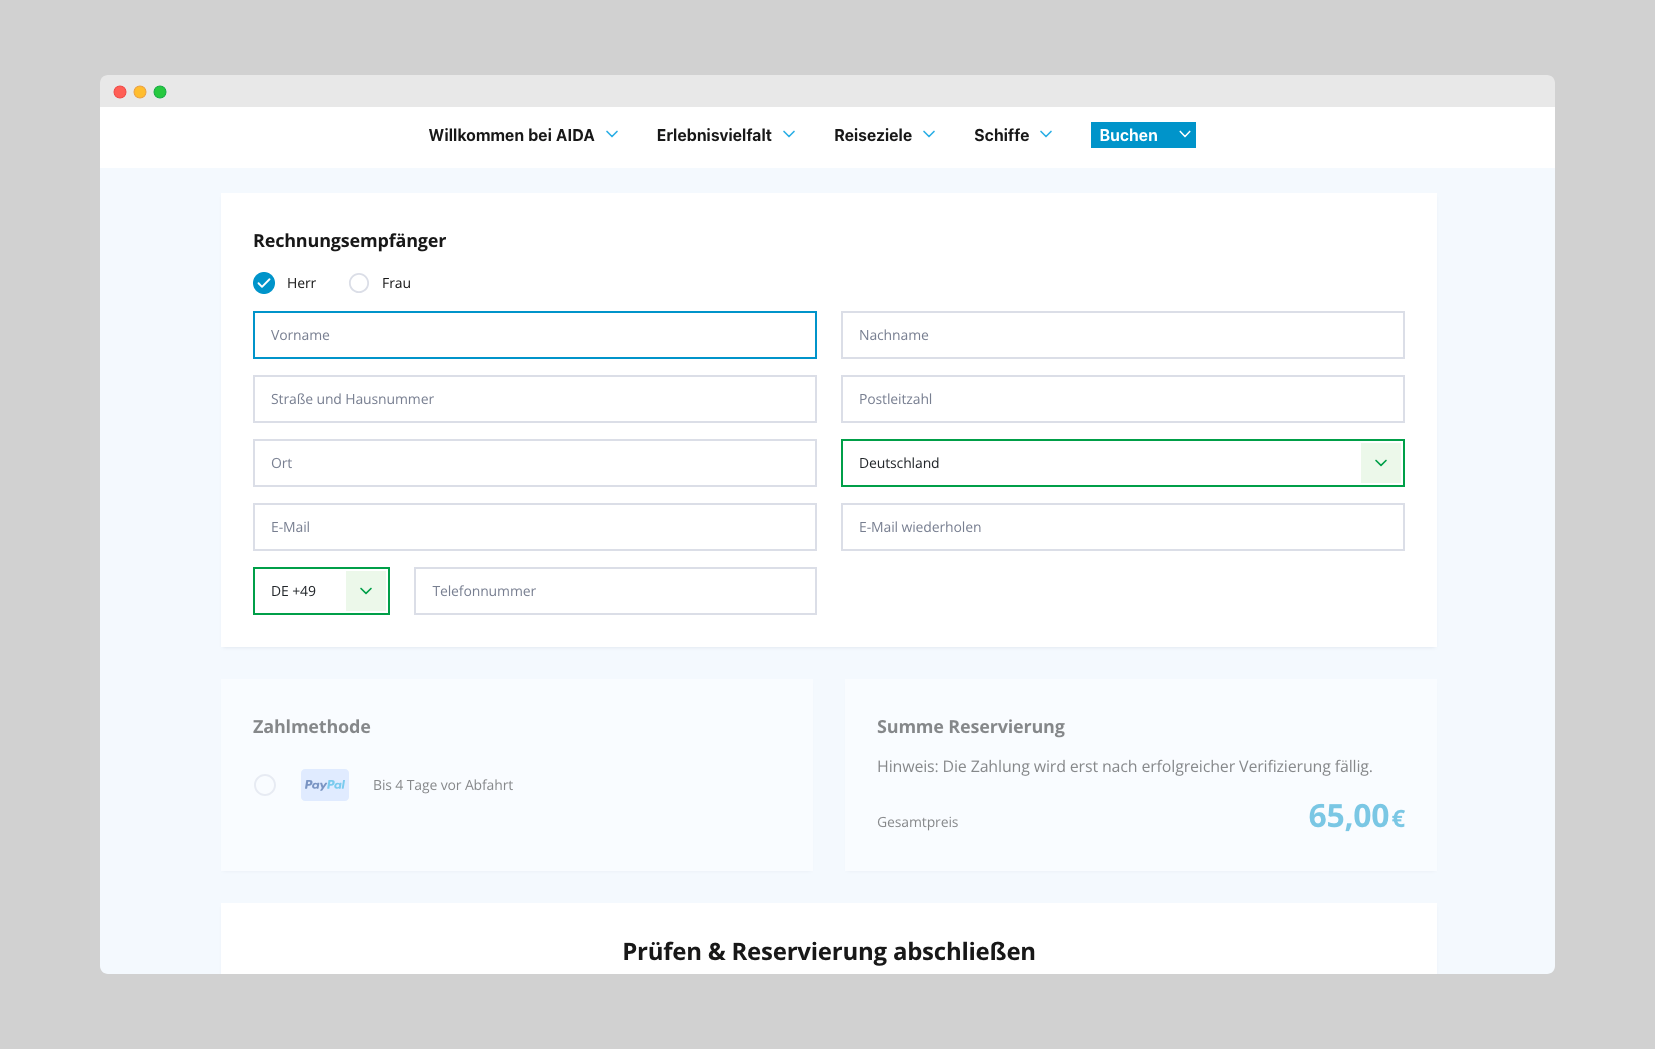The image size is (1655, 1049).
Task: Expand chevron next to Reiseziele
Action: [x=929, y=134]
